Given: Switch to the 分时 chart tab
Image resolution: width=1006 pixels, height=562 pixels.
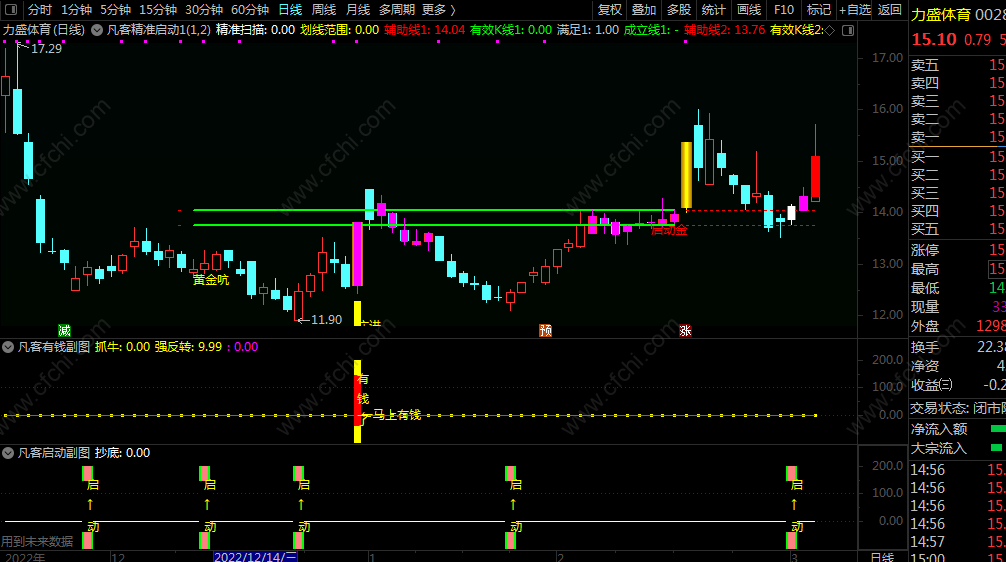Looking at the screenshot, I should point(40,10).
